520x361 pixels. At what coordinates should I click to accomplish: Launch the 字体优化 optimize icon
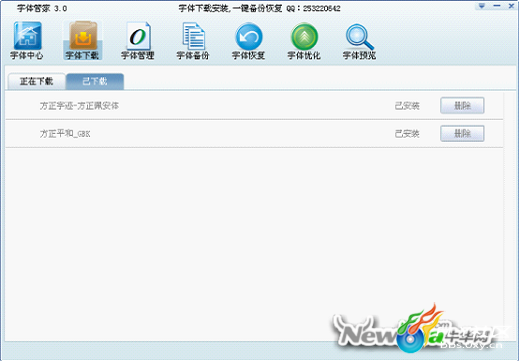[x=304, y=41]
